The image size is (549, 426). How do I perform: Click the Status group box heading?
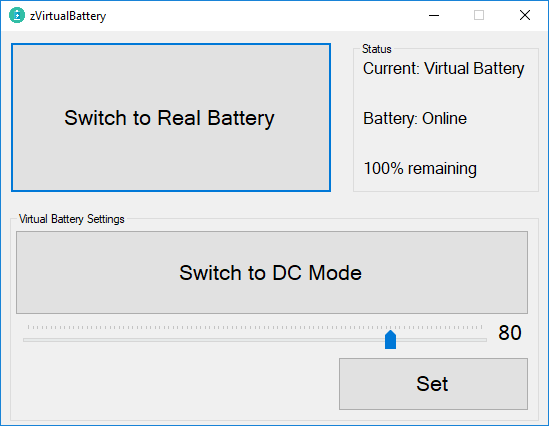click(377, 49)
